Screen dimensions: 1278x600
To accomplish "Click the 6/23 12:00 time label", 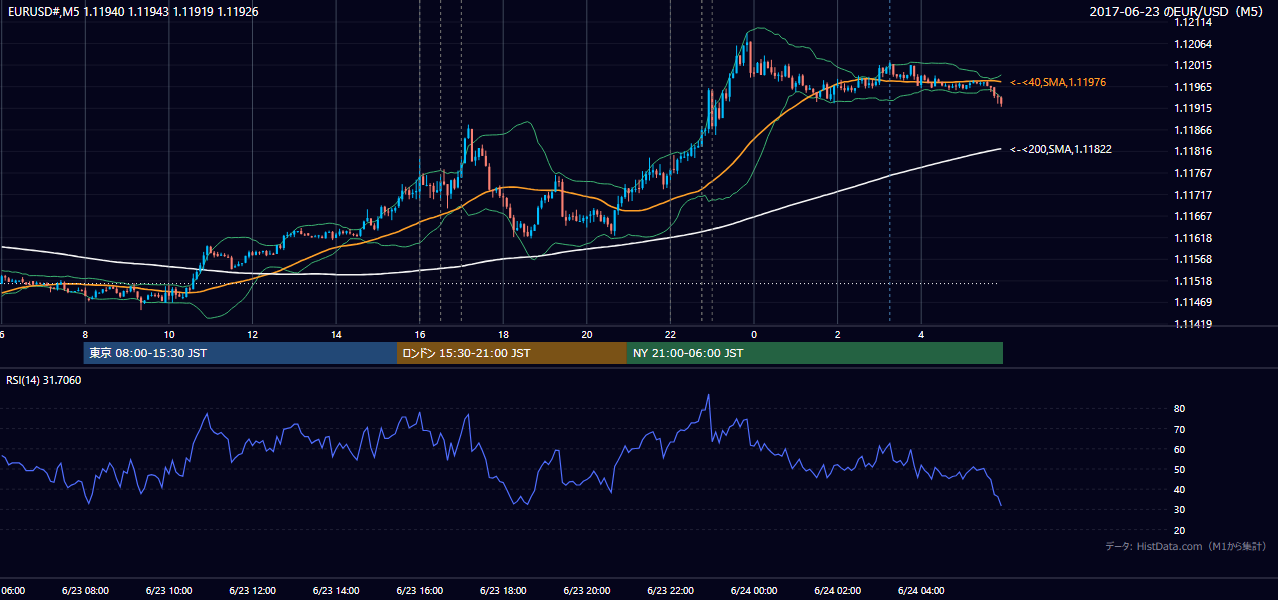I will [x=251, y=591].
